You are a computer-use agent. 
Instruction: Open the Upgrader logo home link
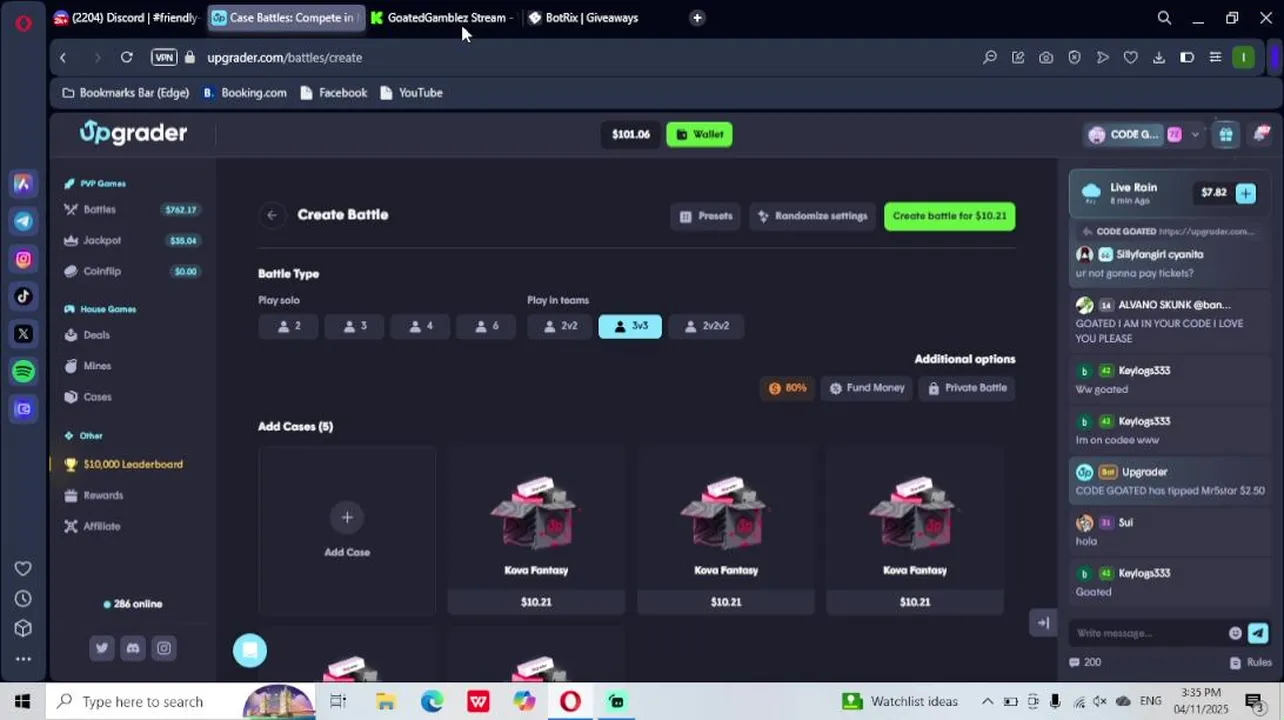133,133
